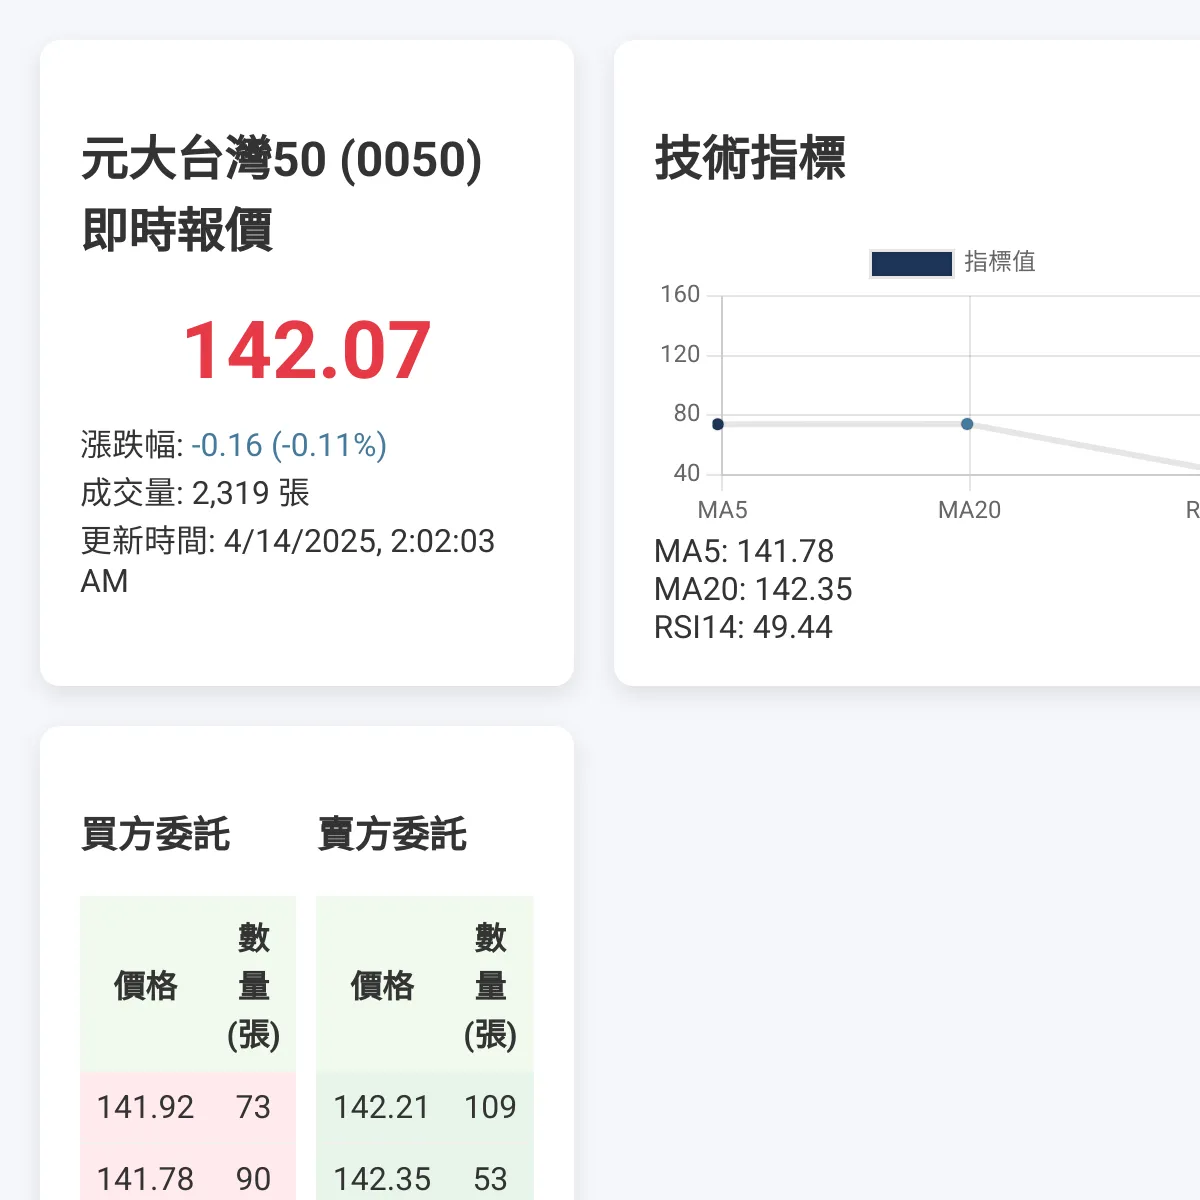Click the dark blue 指標值 legend color box
This screenshot has width=1200, height=1200.
click(911, 263)
